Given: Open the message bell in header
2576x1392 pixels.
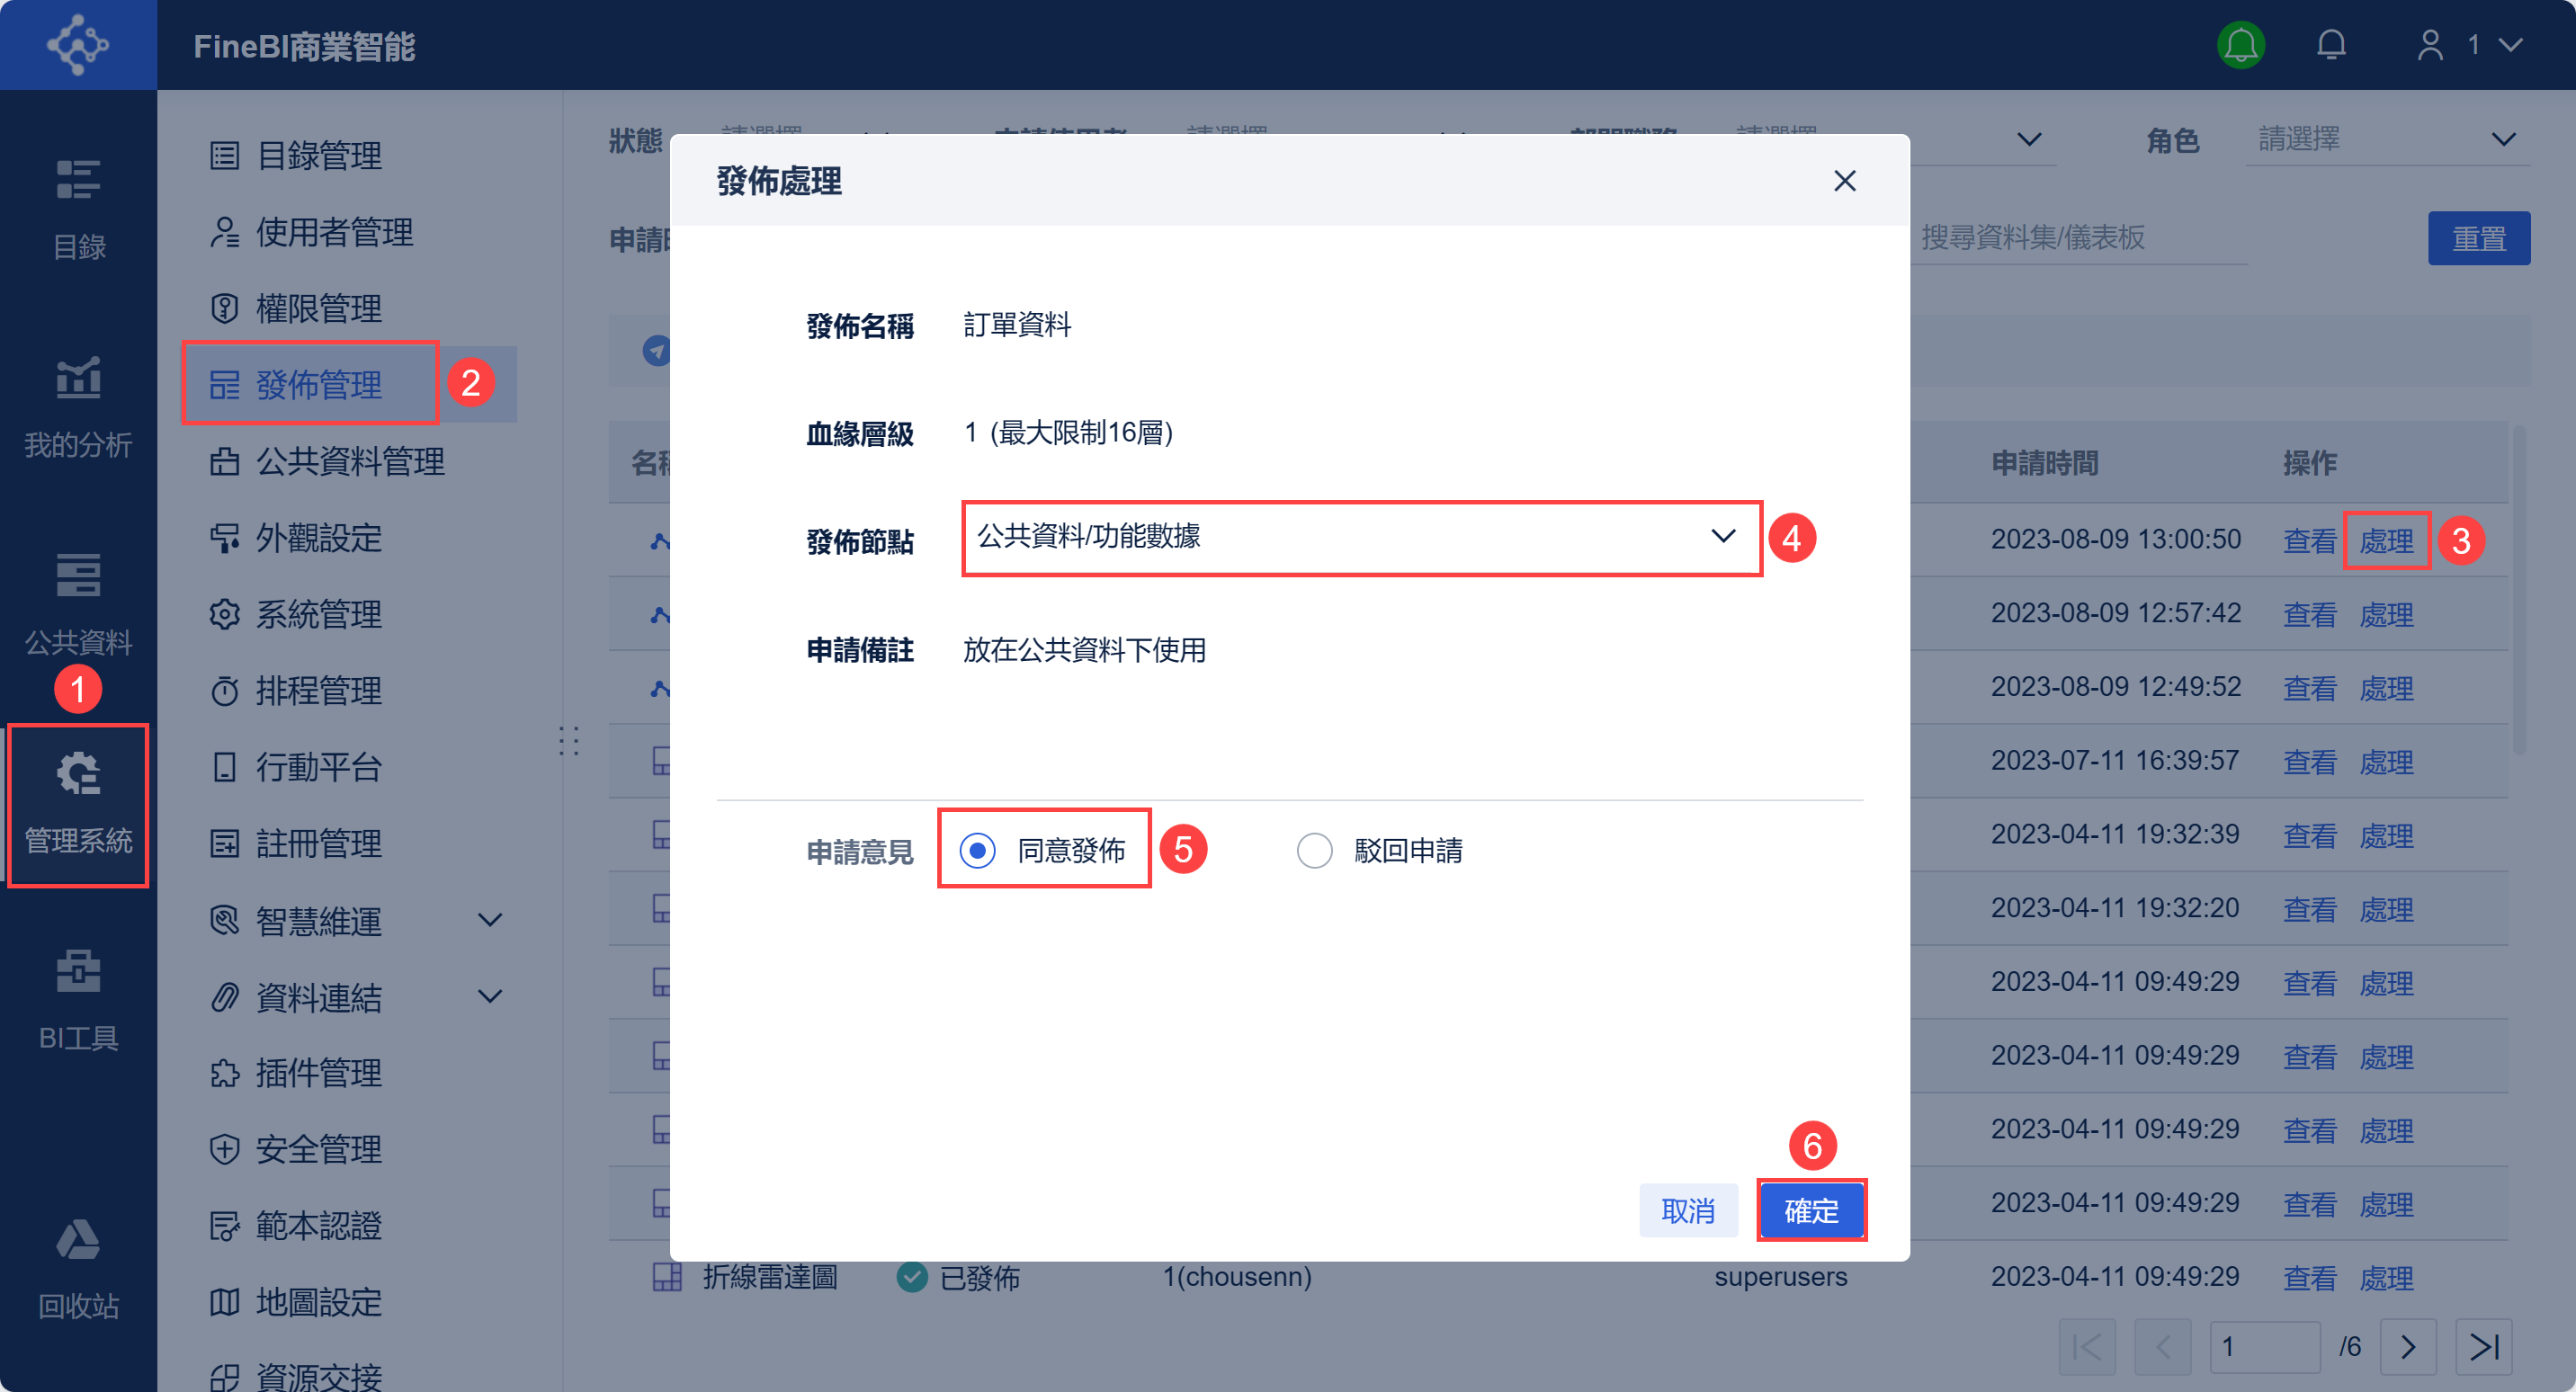Looking at the screenshot, I should (2331, 45).
